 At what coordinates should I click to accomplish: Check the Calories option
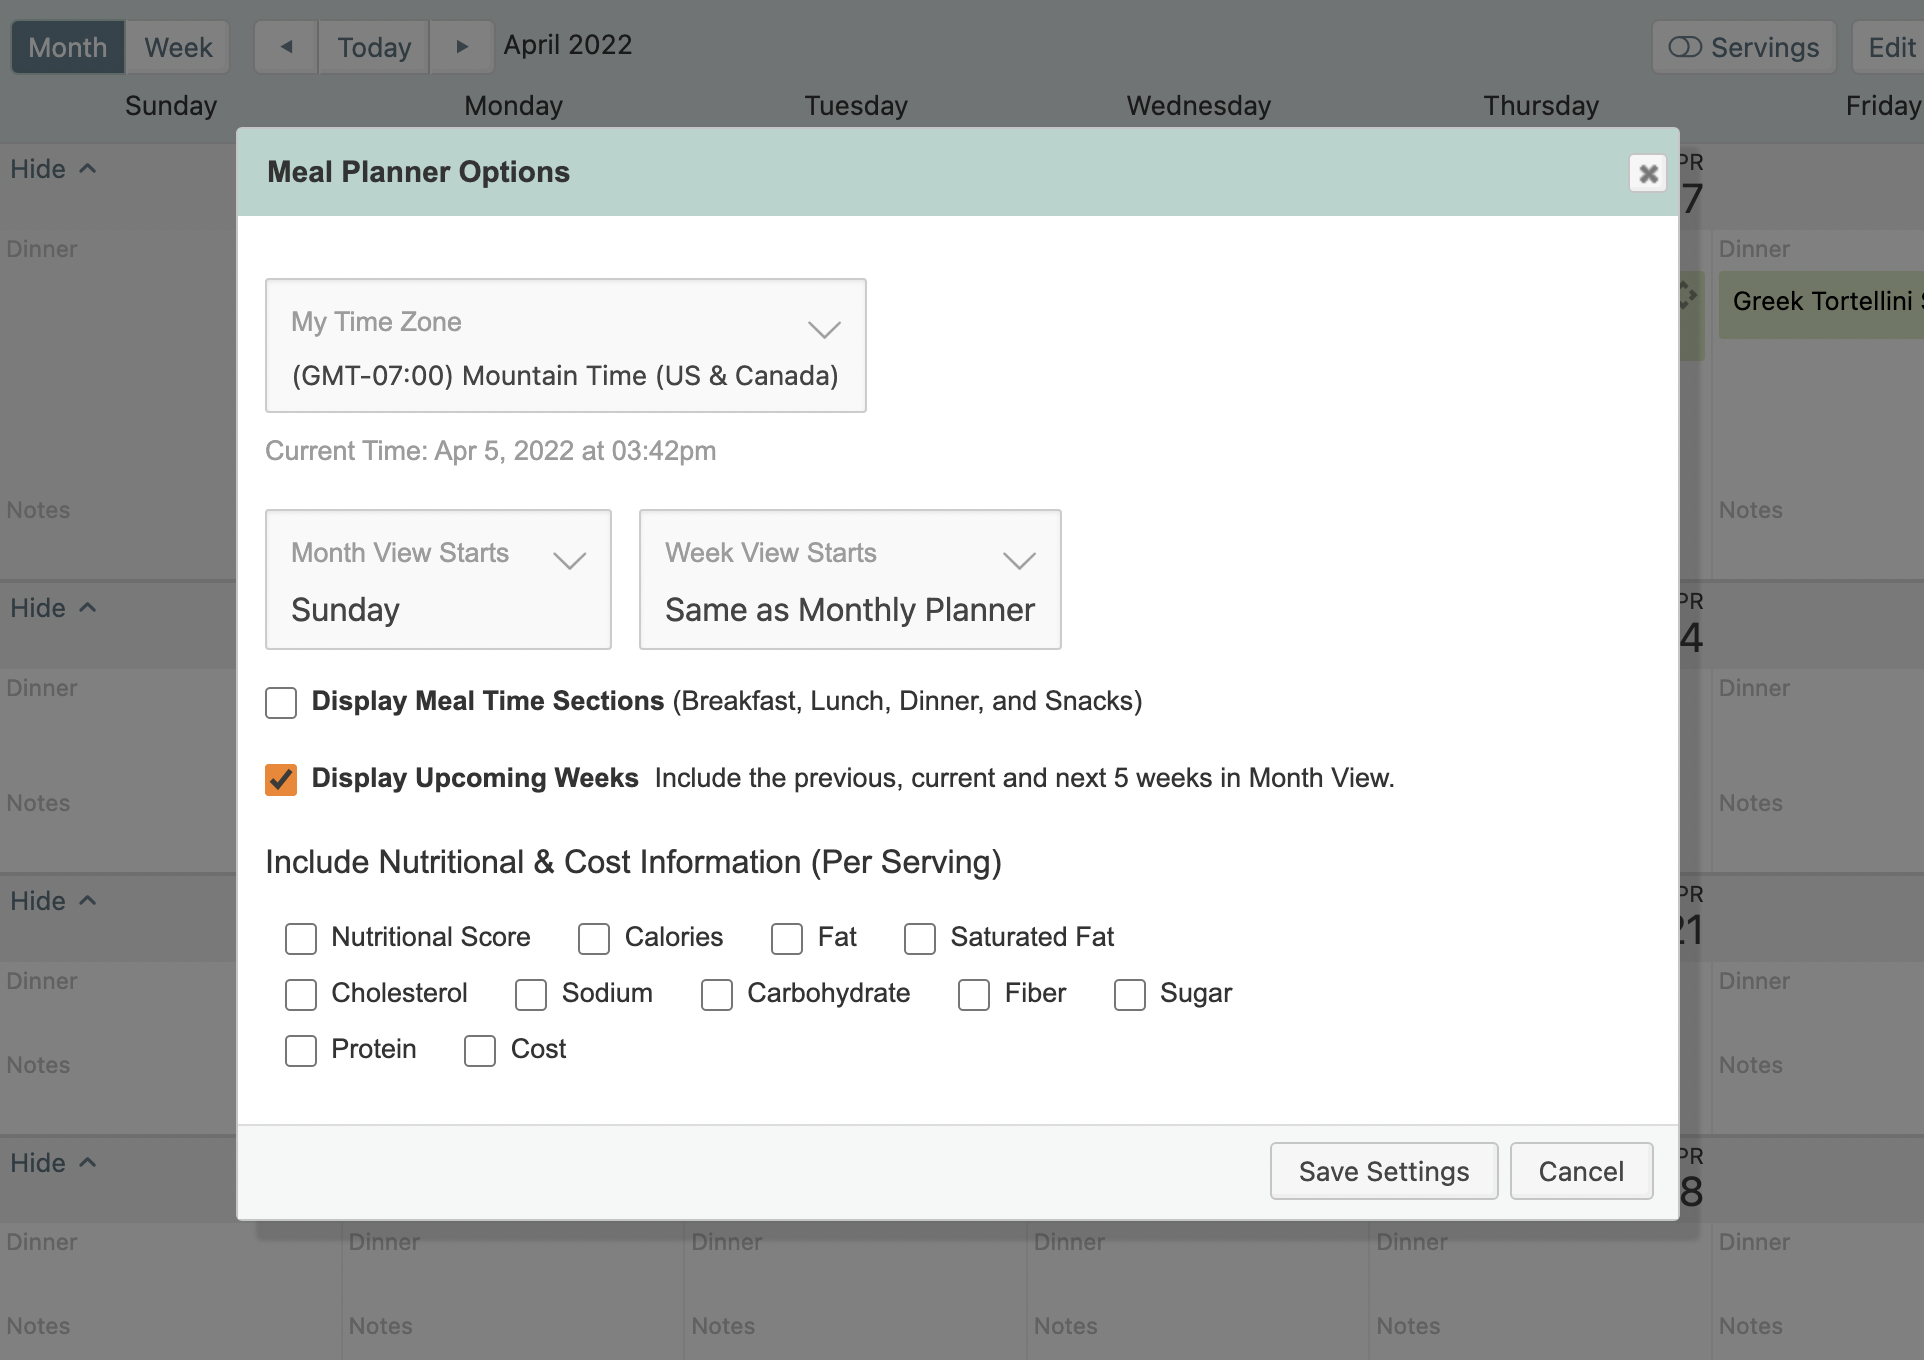pos(594,938)
